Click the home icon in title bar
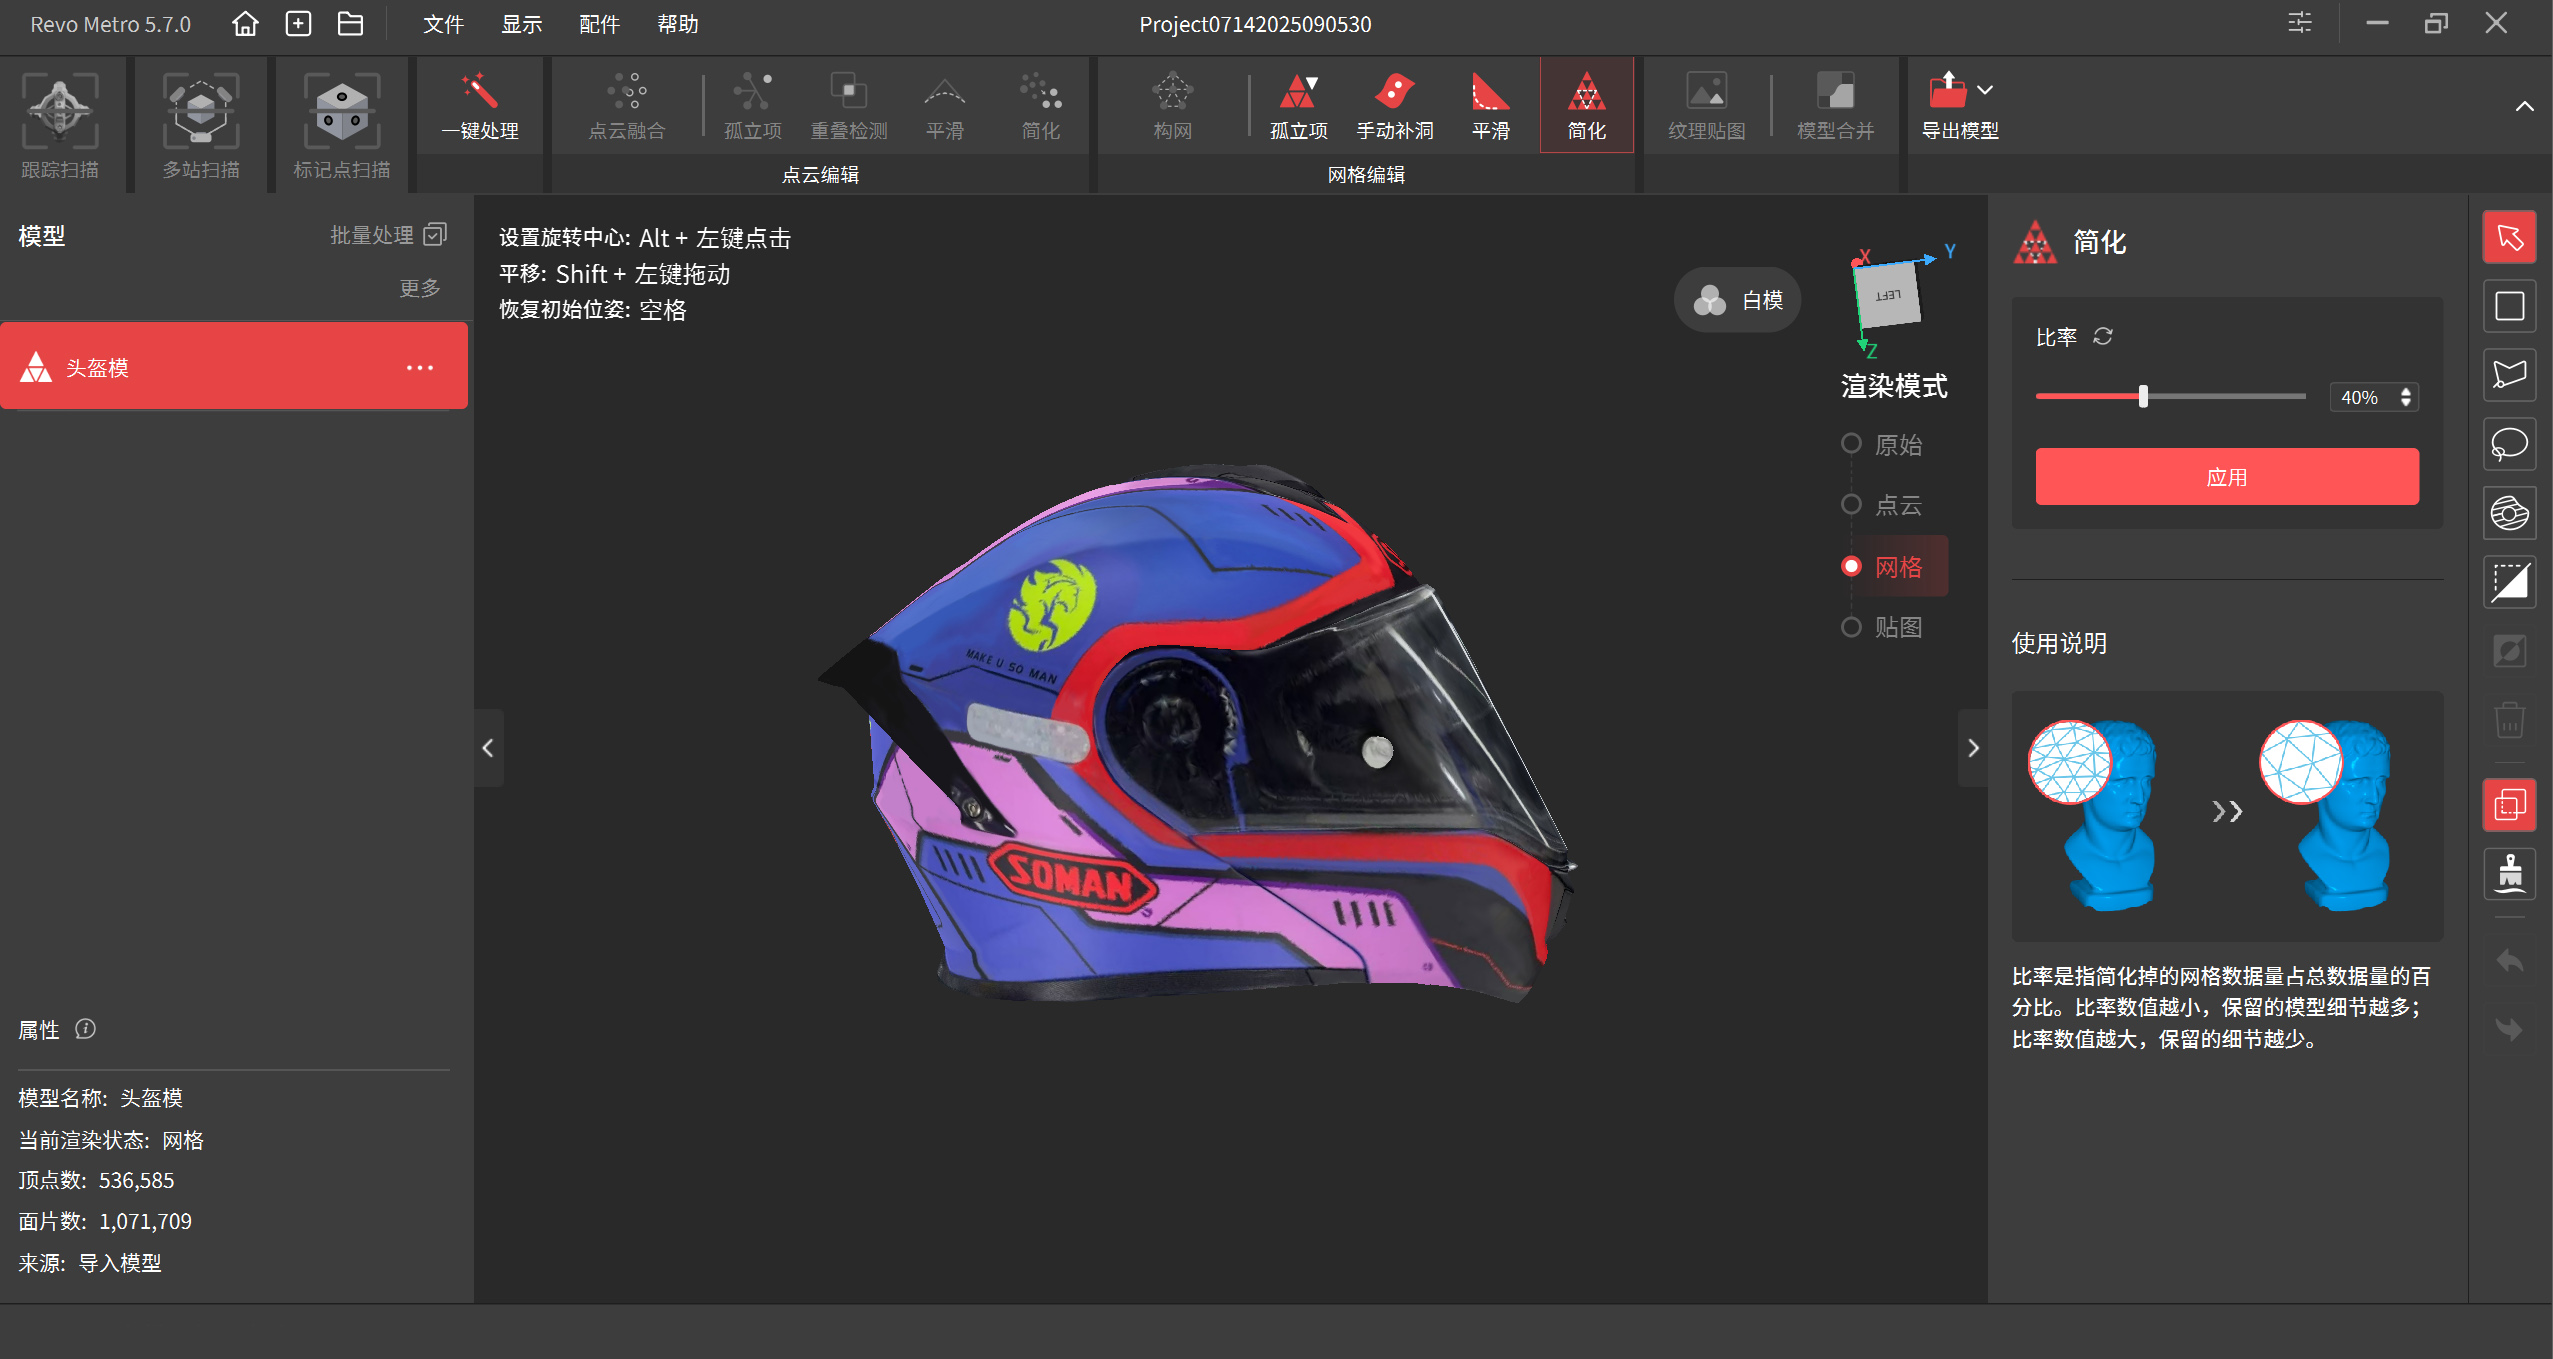2553x1359 pixels. point(245,24)
